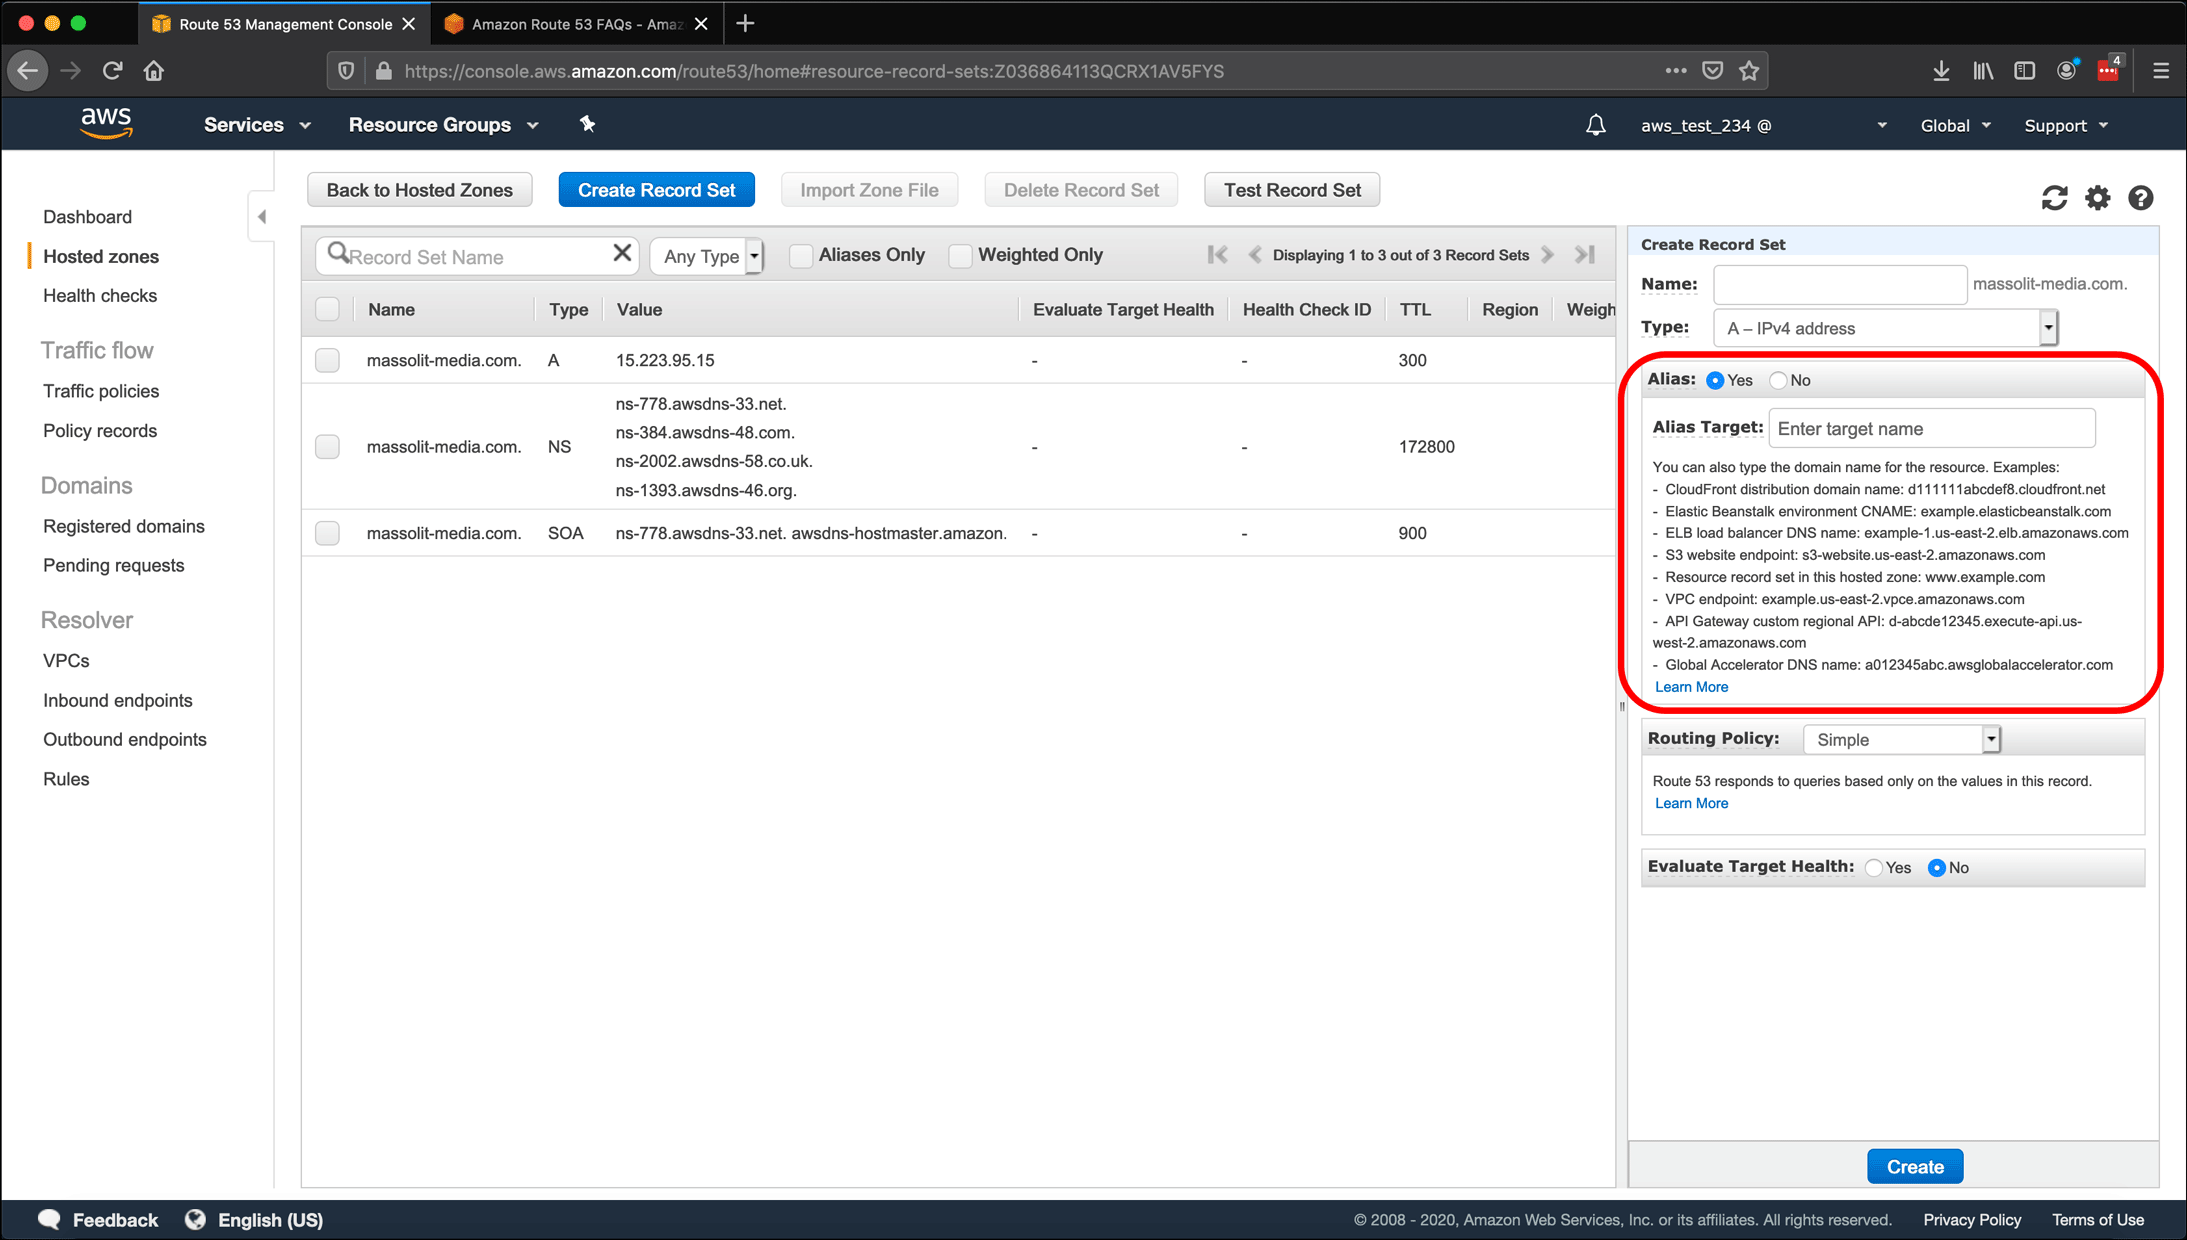
Task: Expand the Services menu
Action: pyautogui.click(x=257, y=125)
